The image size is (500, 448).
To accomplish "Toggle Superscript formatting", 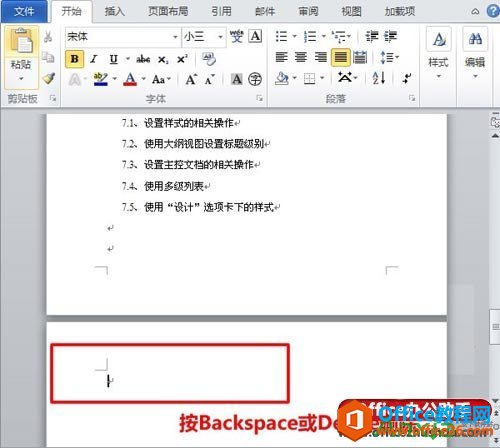I will coord(182,59).
